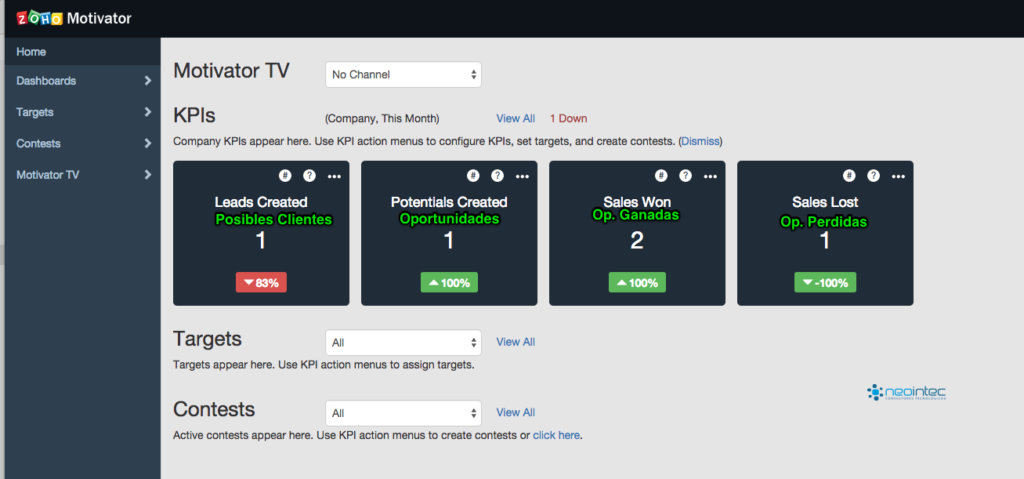This screenshot has width=1024, height=479.
Task: Open hash icon on Leads Created card
Action: coord(285,175)
